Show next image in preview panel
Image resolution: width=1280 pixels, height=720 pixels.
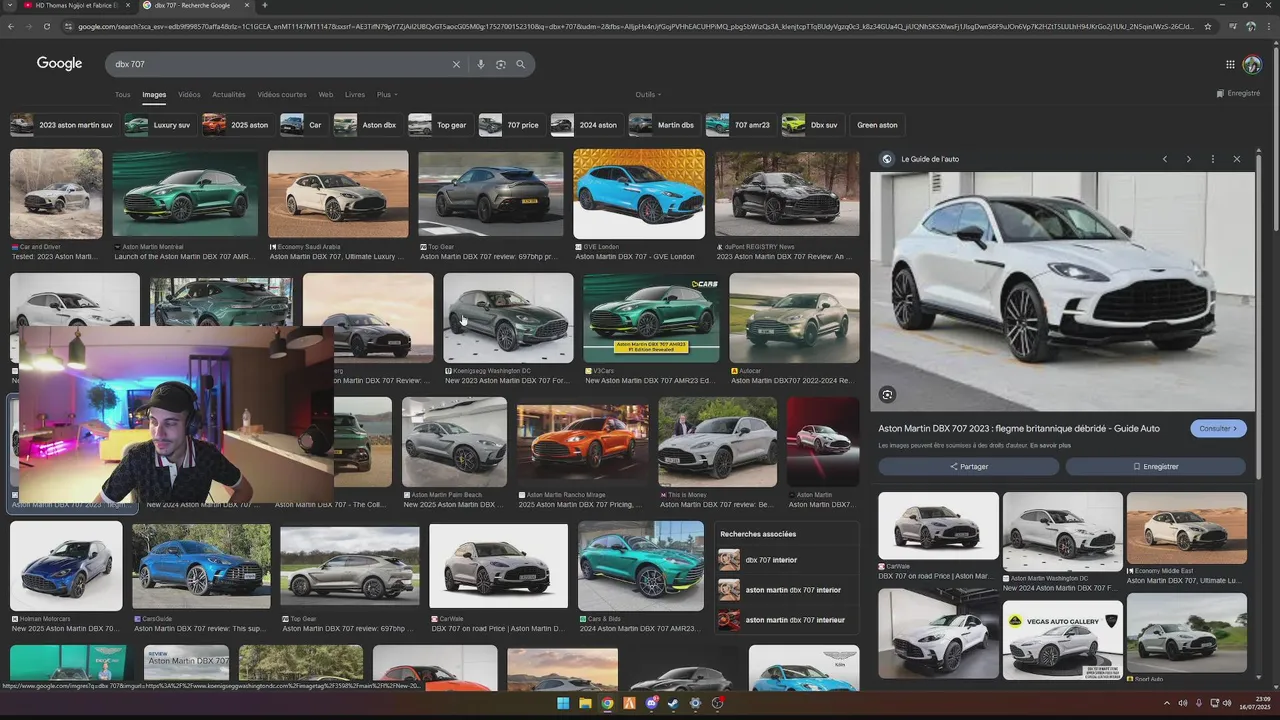(1188, 159)
